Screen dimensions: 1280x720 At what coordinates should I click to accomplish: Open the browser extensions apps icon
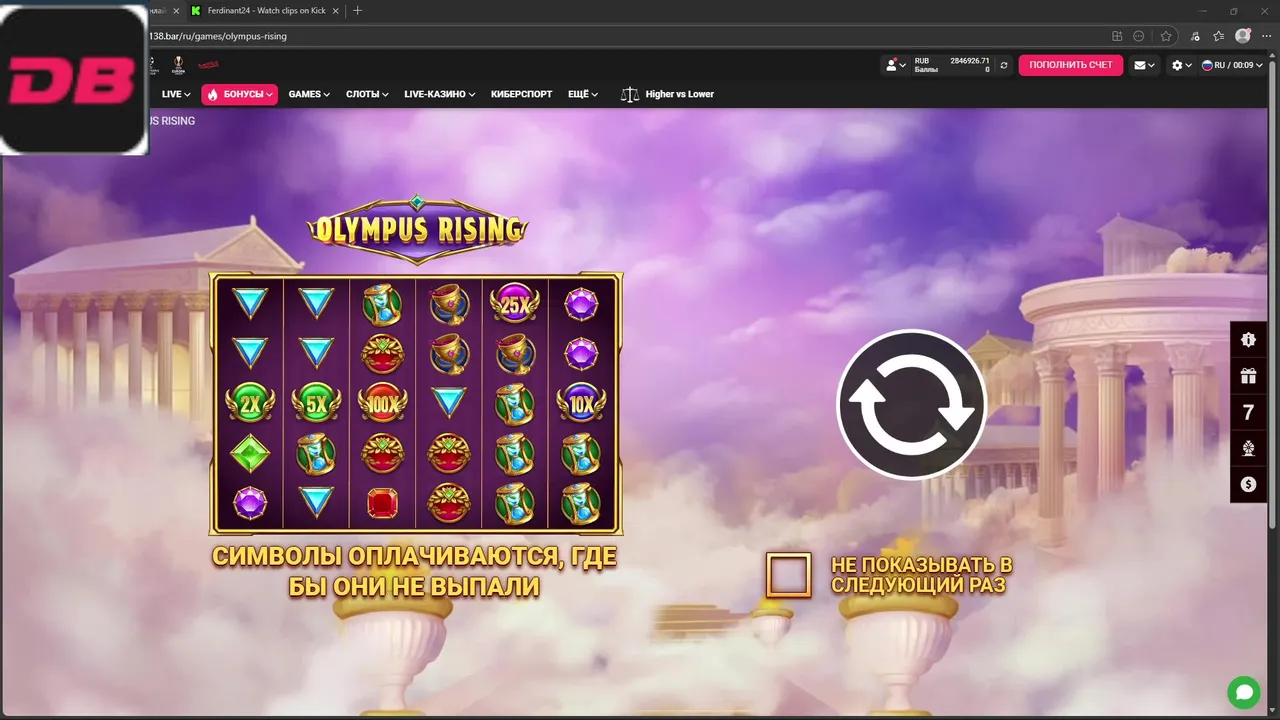click(1117, 36)
